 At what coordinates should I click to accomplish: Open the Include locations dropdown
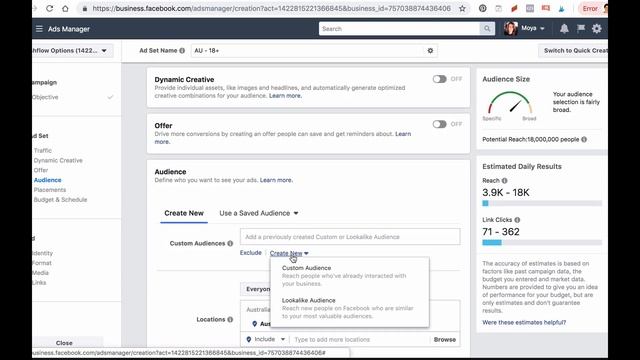click(x=266, y=339)
